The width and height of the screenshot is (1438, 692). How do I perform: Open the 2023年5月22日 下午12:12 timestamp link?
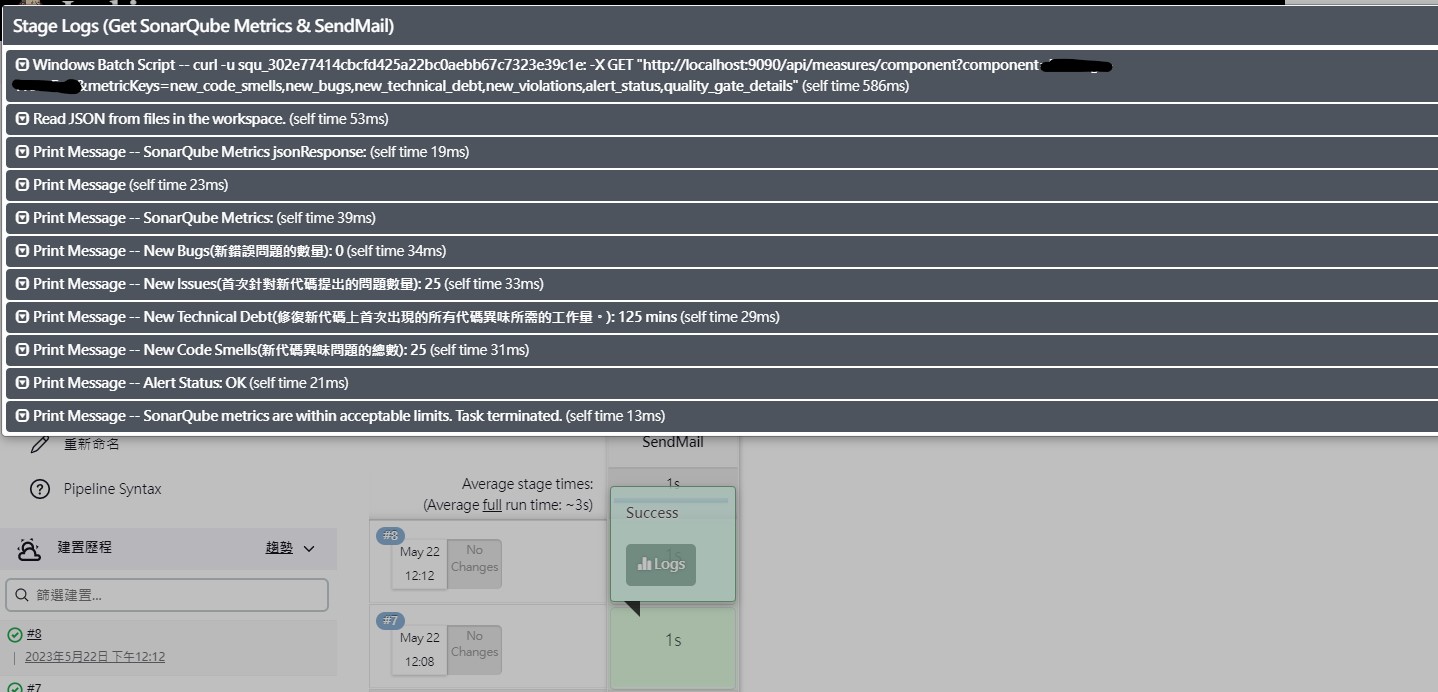[x=95, y=657]
